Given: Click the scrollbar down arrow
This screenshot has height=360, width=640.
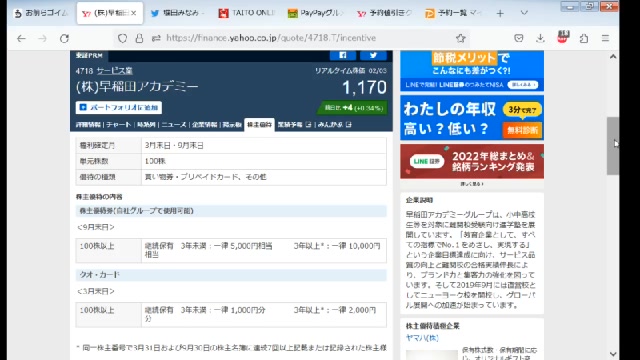Looking at the screenshot, I should point(613,353).
